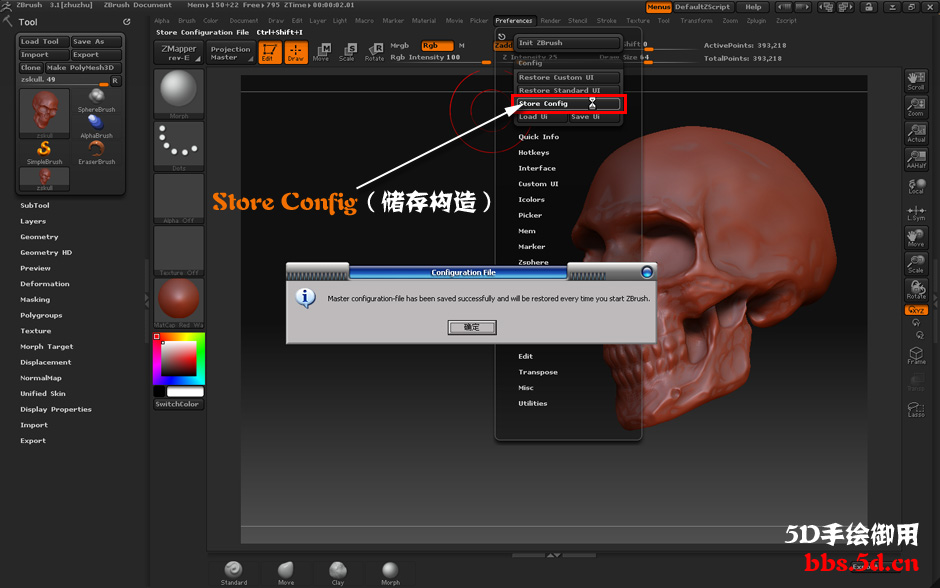This screenshot has height=588, width=940.
Task: Toggle the Menus button
Action: click(658, 7)
